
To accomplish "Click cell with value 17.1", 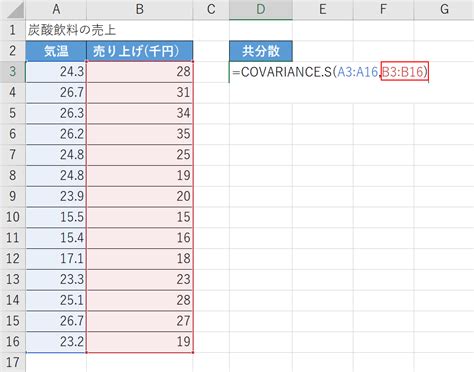I will pyautogui.click(x=56, y=259).
